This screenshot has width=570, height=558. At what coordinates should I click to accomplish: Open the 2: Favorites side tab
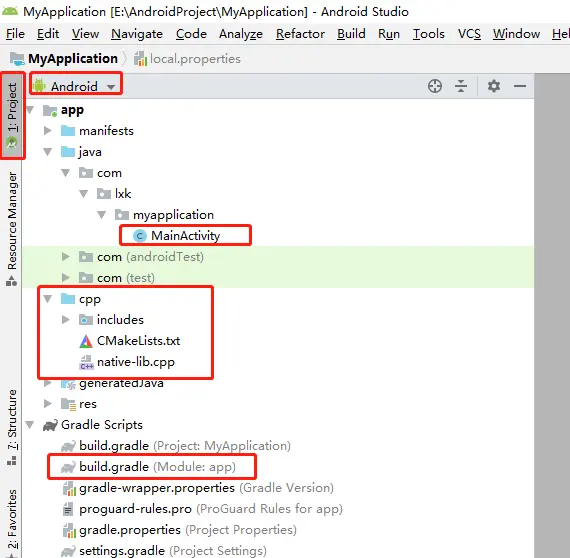(12, 523)
